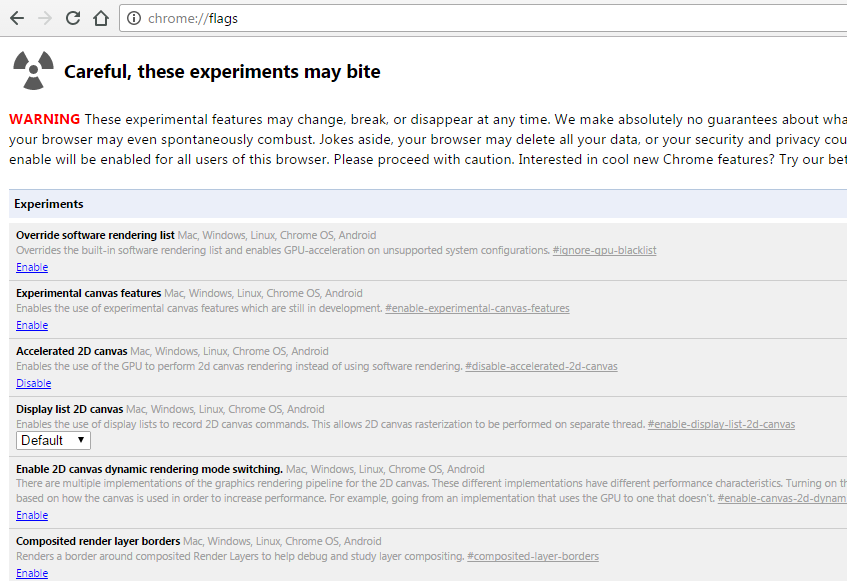Click 'Enable 2D canvas dynamic rendering mode switching.' title
847x581 pixels.
click(150, 469)
